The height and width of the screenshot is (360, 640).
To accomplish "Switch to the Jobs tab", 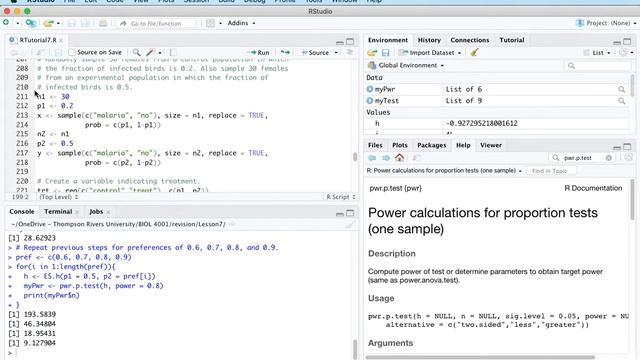I will tap(96, 211).
